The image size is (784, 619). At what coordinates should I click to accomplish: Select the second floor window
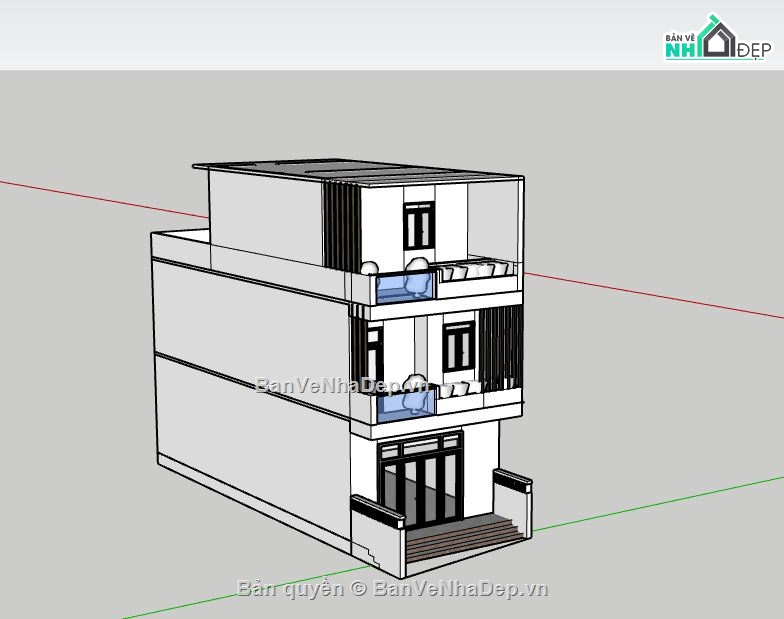(x=458, y=348)
